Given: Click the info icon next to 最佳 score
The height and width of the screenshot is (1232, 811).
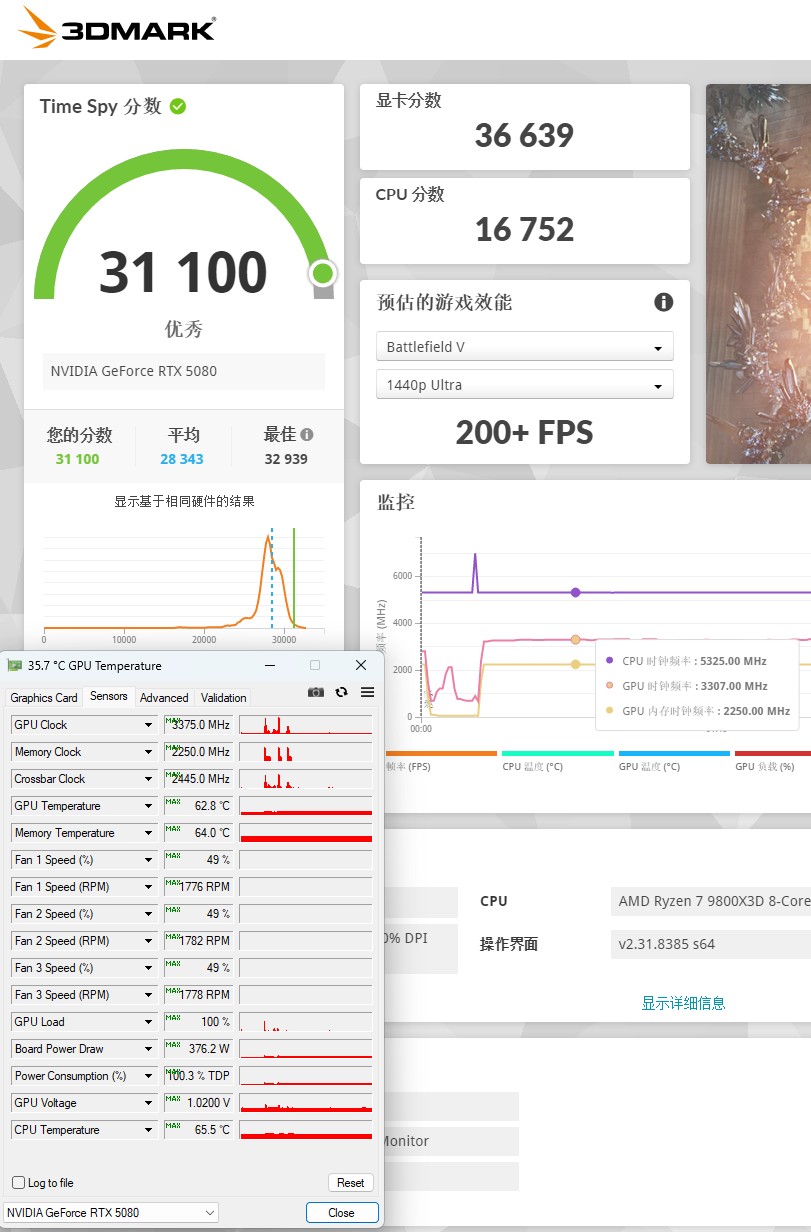Looking at the screenshot, I should (305, 432).
